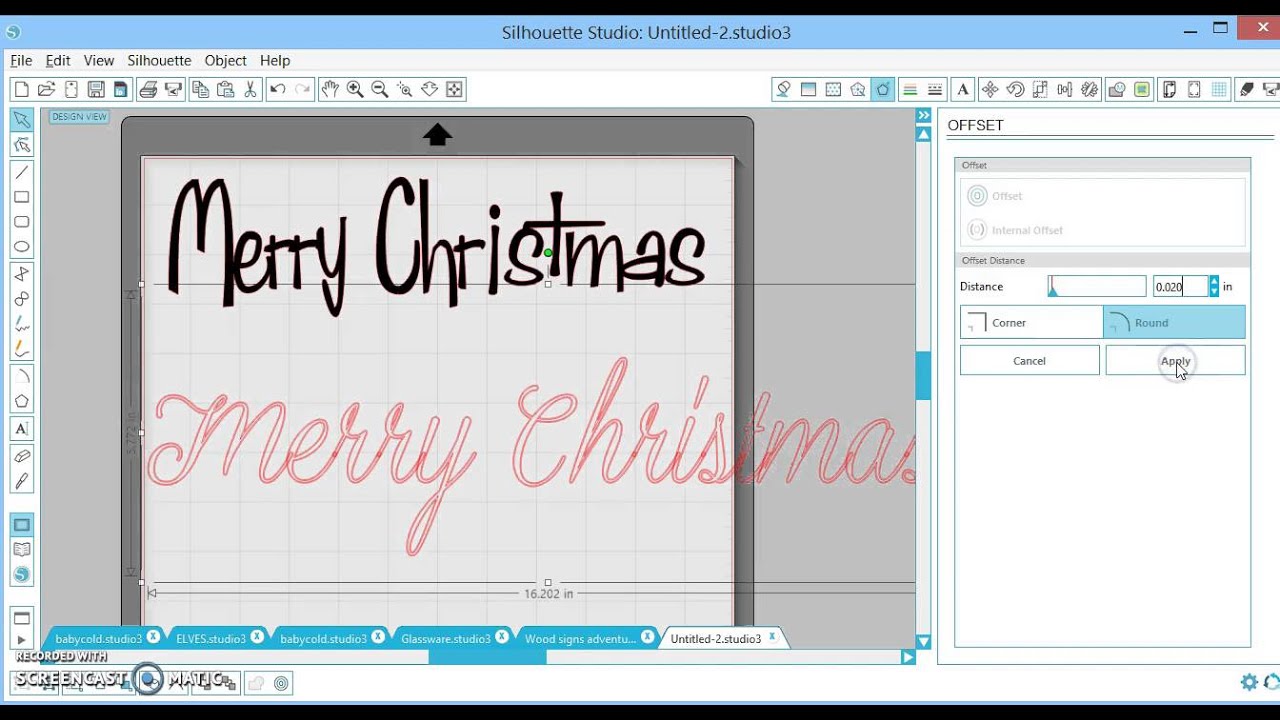Activate the Knife tool
This screenshot has height=720, width=1280.
(x=21, y=481)
